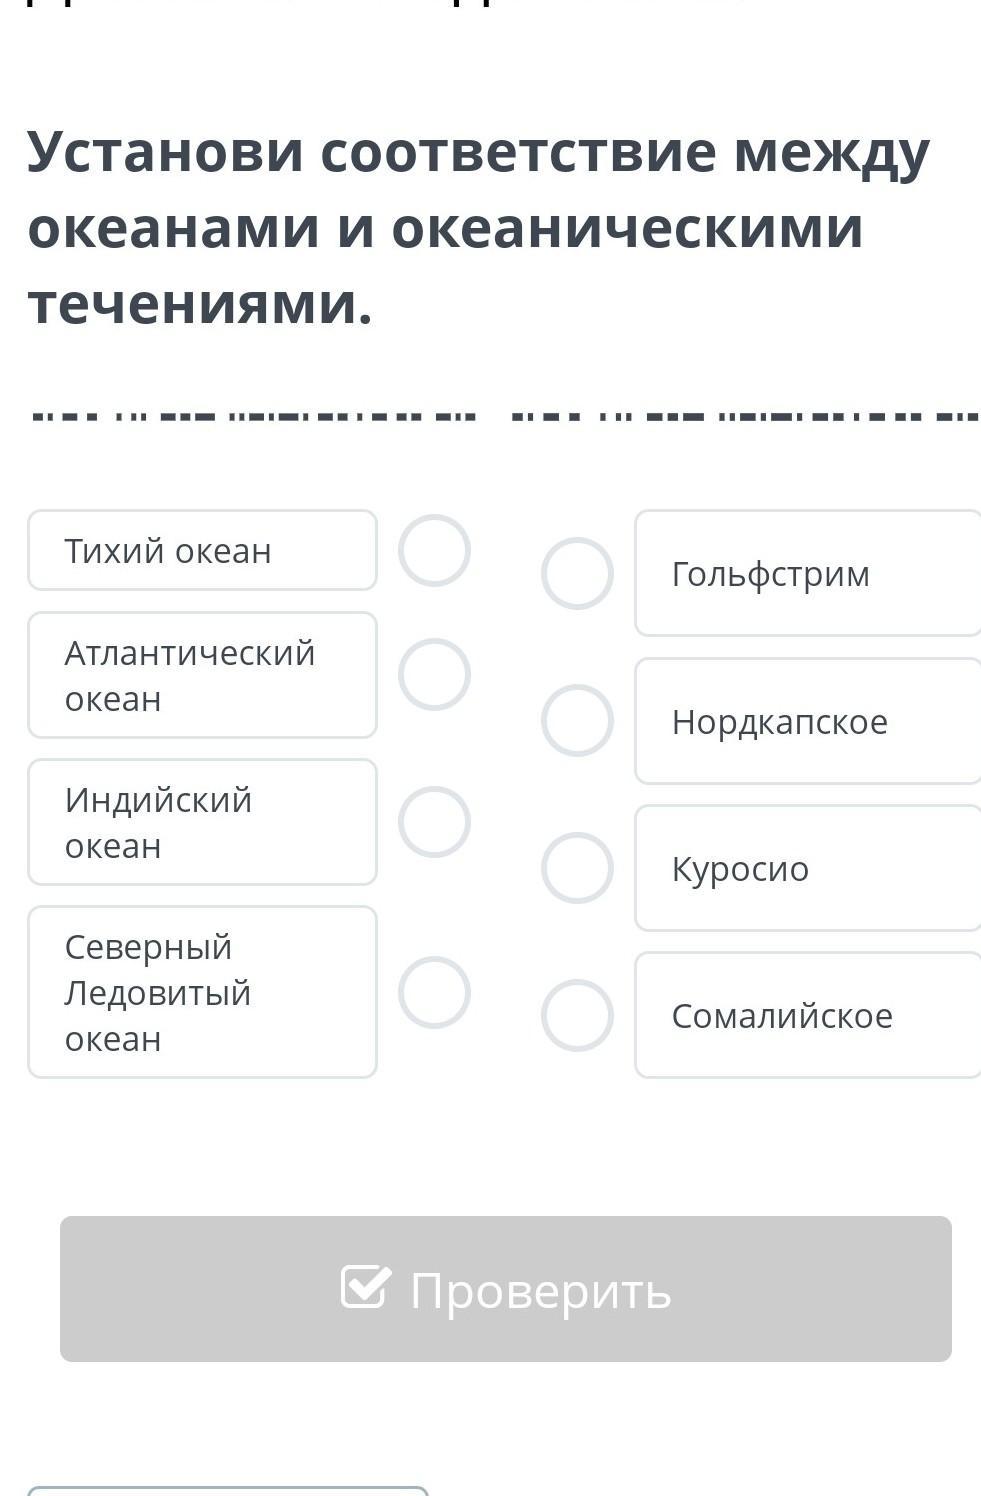The height and width of the screenshot is (1496, 981).
Task: Click the Северный Ледовитый океан box
Action: pos(202,992)
